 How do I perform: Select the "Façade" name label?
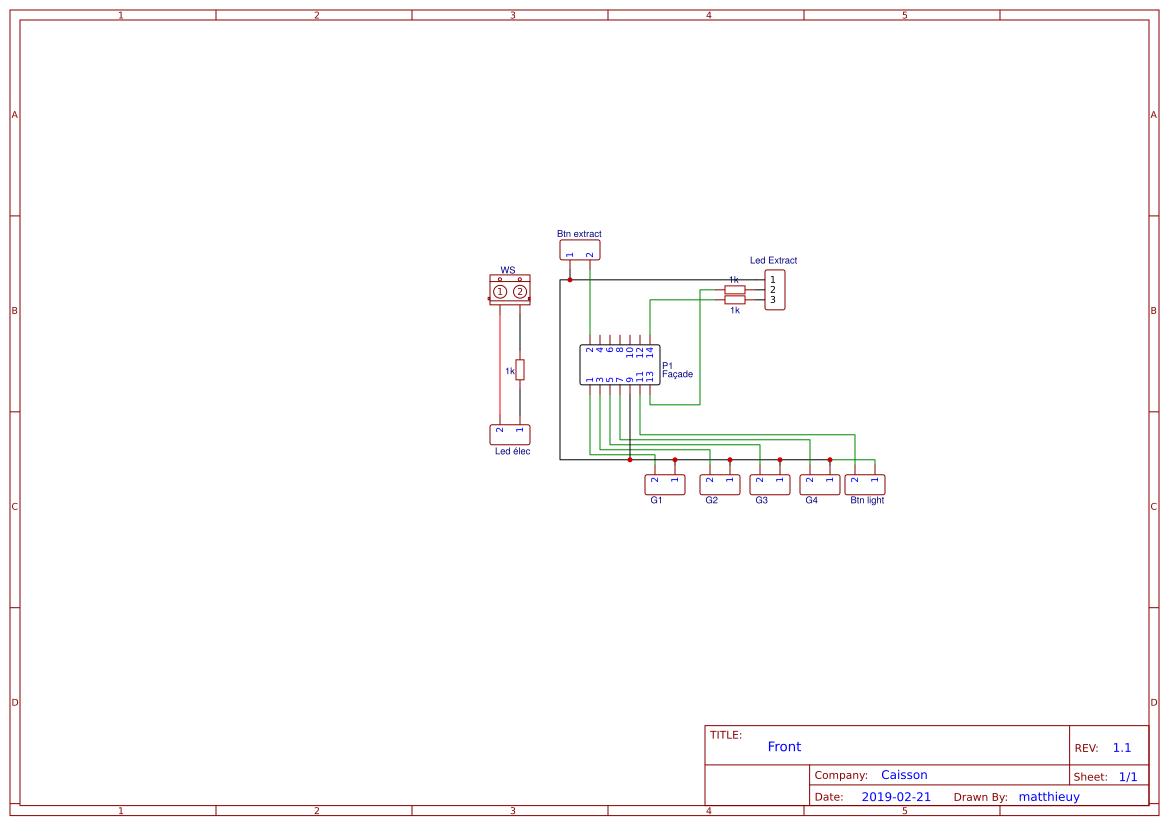click(x=678, y=374)
